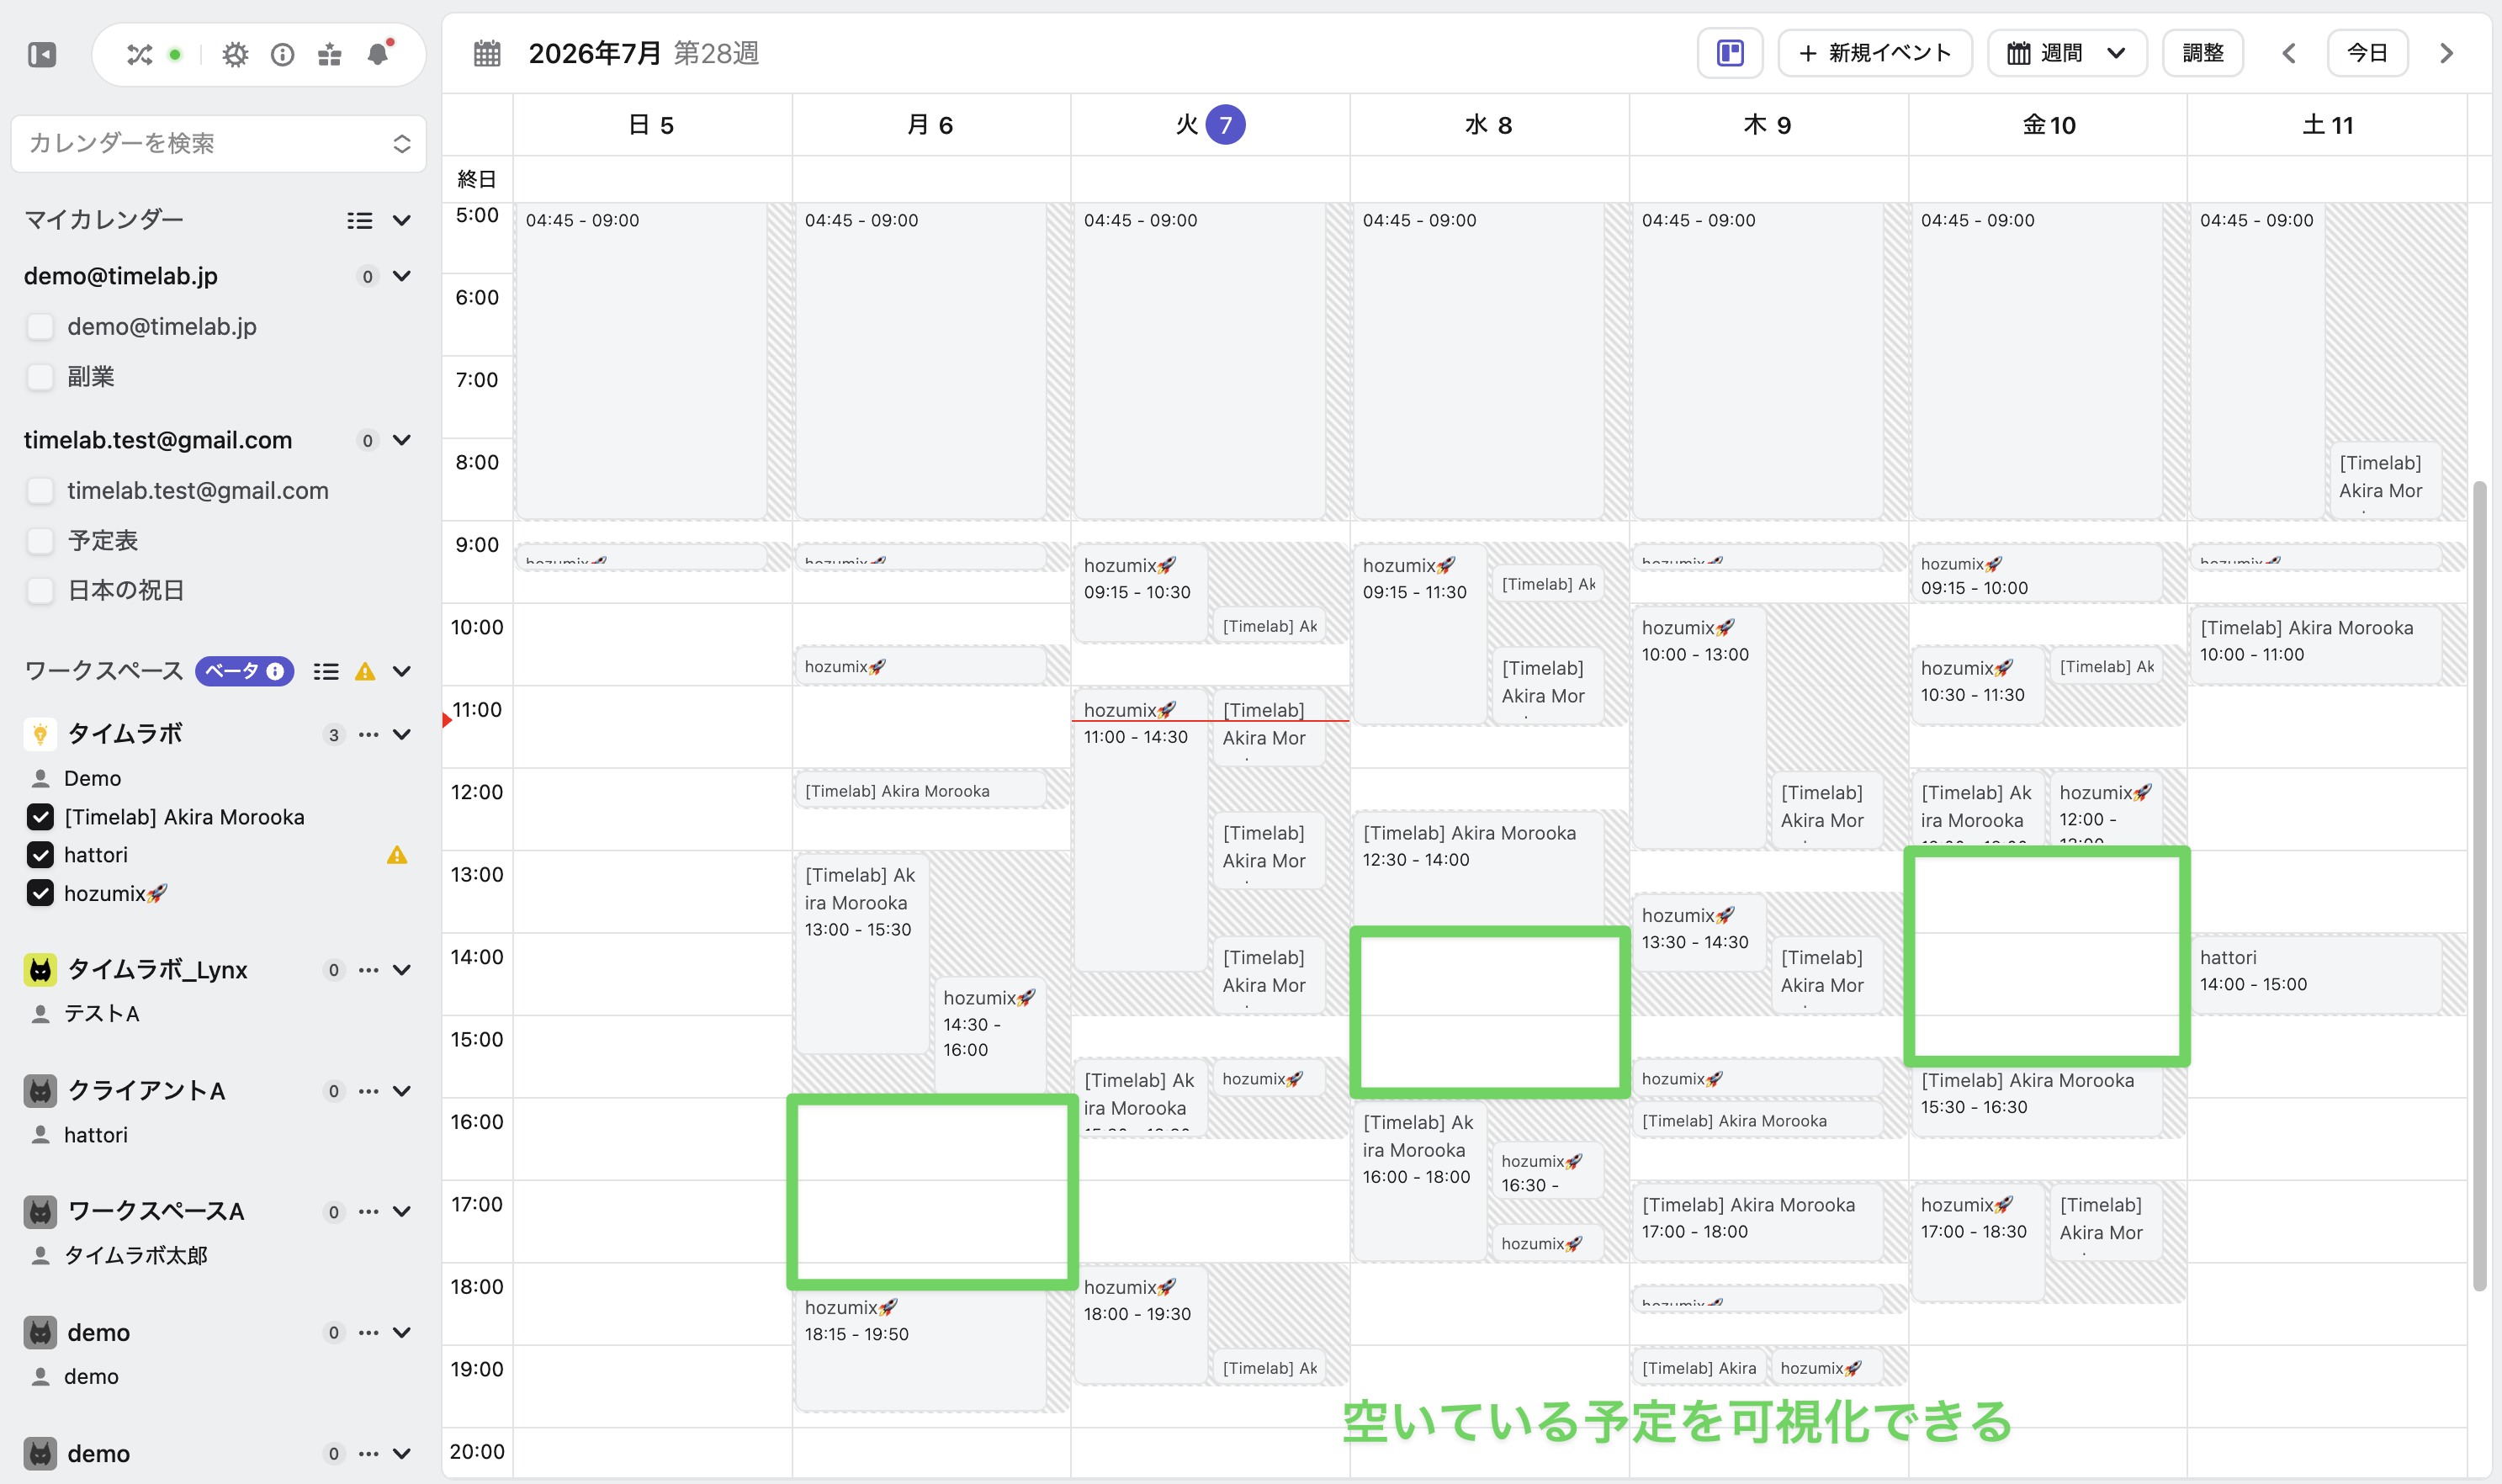
Task: Open the hozumix 11:00 - 14:30 event
Action: pyautogui.click(x=1140, y=829)
